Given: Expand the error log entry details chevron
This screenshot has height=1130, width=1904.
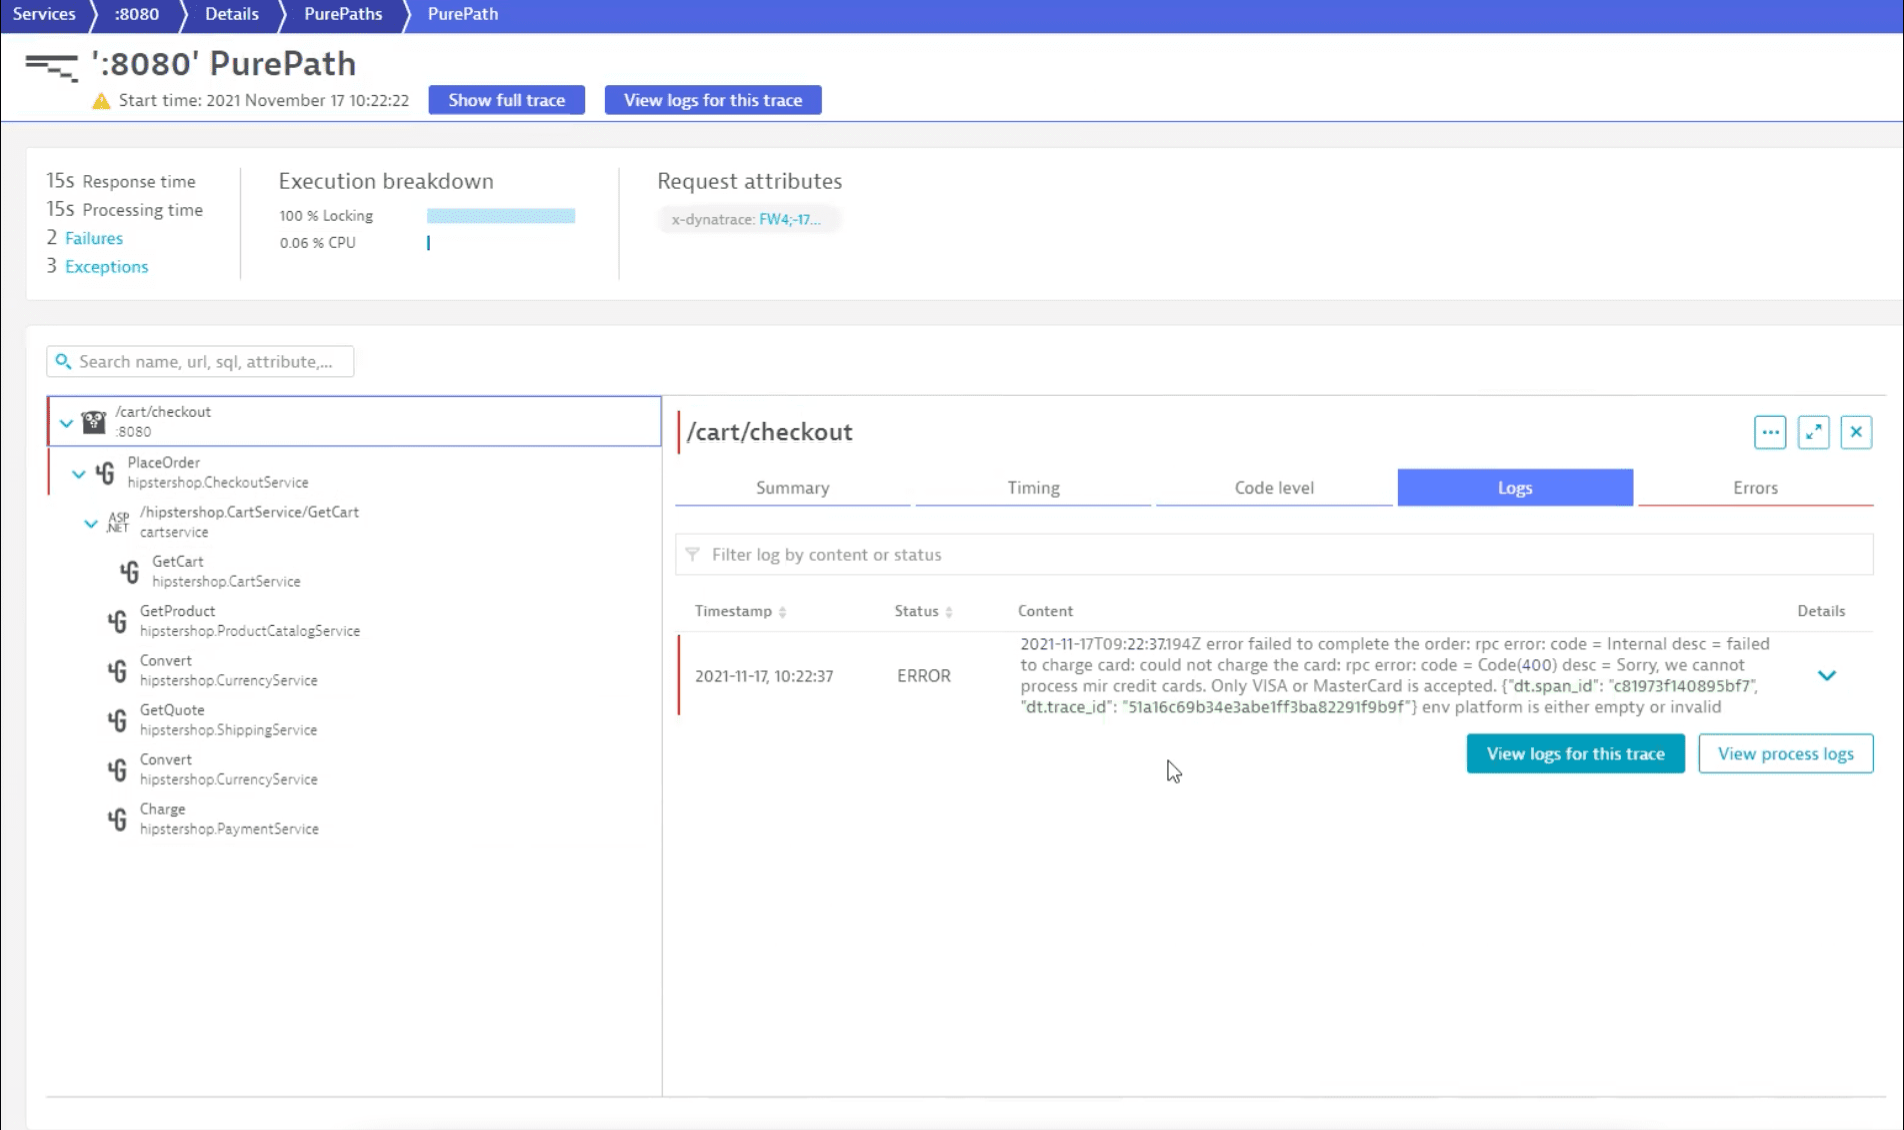Looking at the screenshot, I should (1826, 676).
